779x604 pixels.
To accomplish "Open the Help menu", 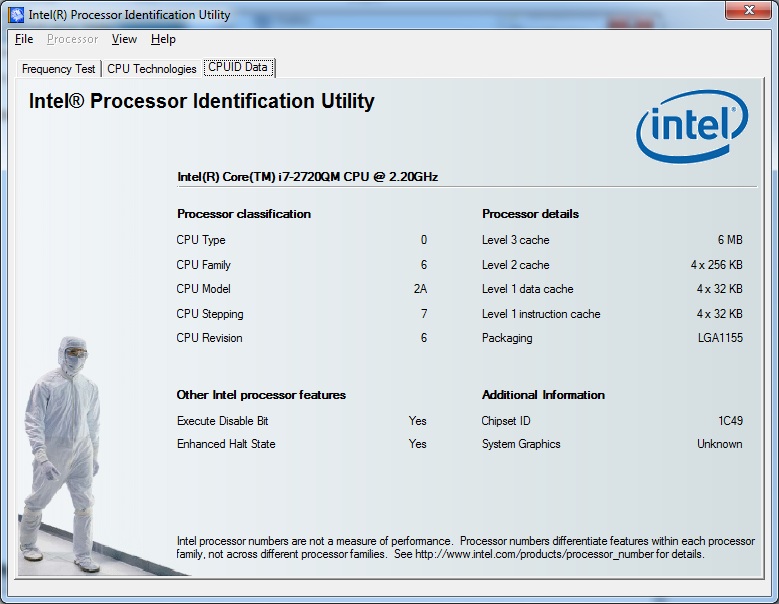I will pyautogui.click(x=163, y=39).
